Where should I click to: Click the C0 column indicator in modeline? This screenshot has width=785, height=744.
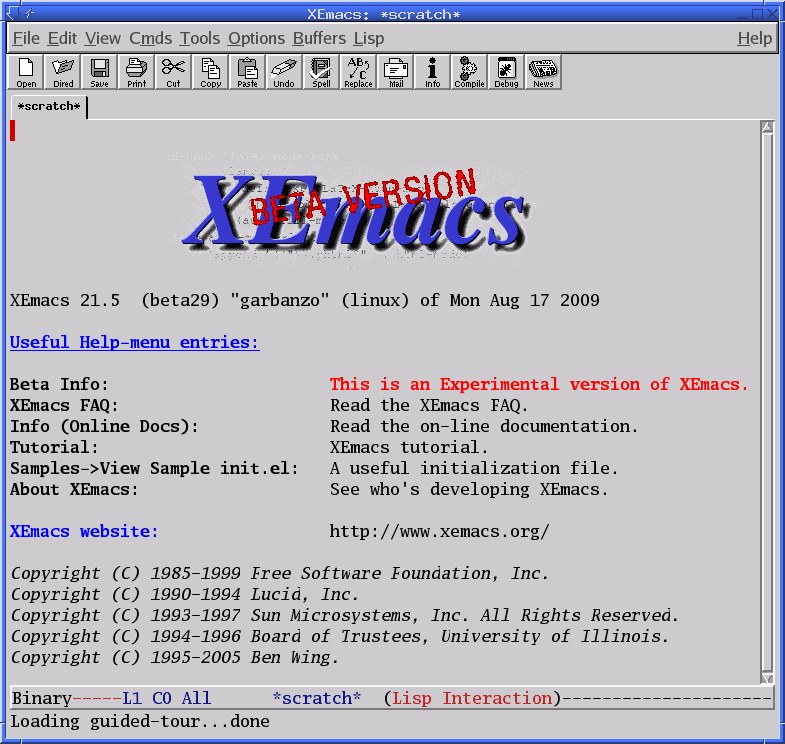[x=162, y=698]
